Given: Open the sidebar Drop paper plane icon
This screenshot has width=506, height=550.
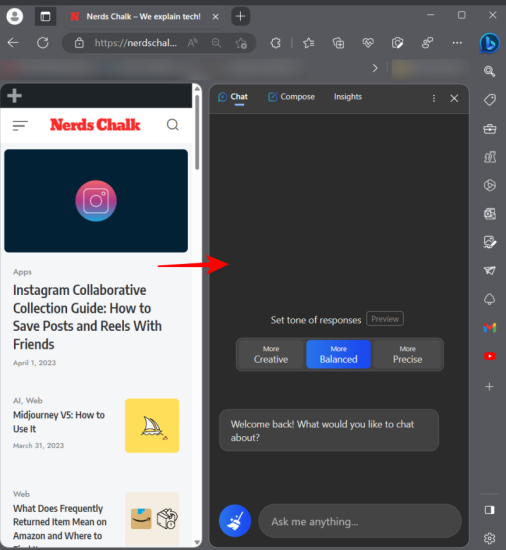Looking at the screenshot, I should 490,270.
